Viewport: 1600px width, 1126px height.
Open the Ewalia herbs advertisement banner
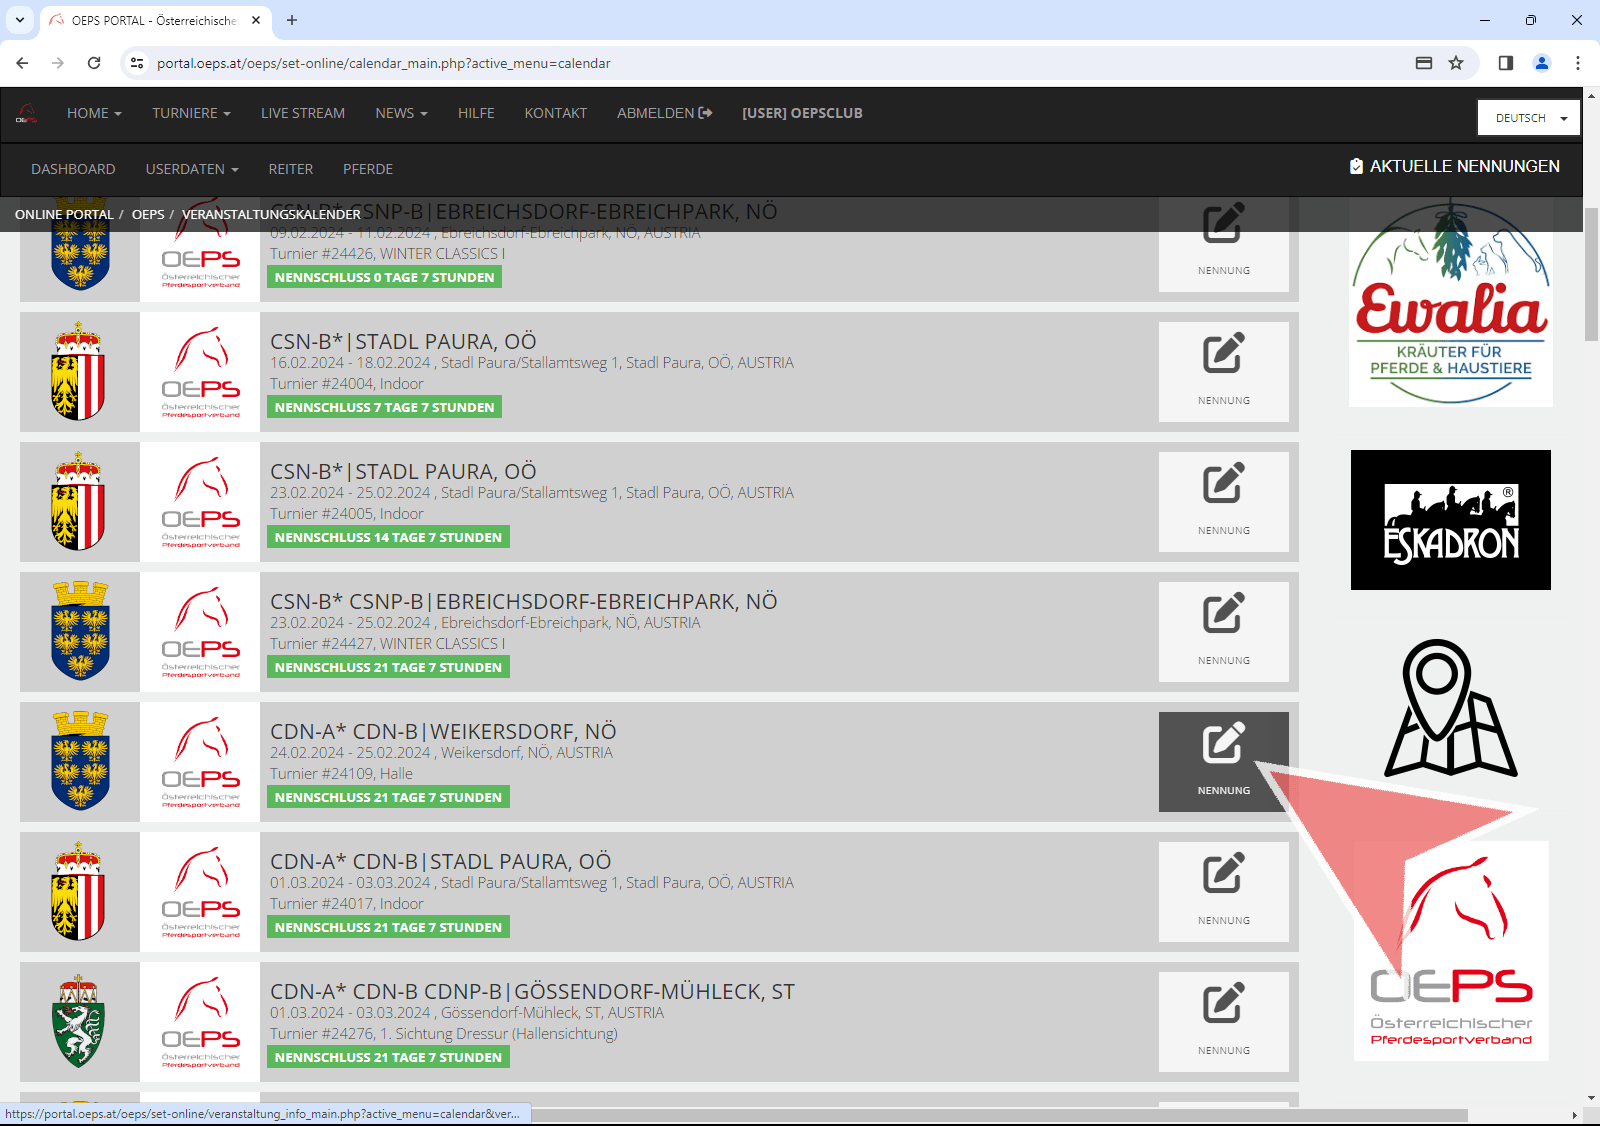point(1450,305)
